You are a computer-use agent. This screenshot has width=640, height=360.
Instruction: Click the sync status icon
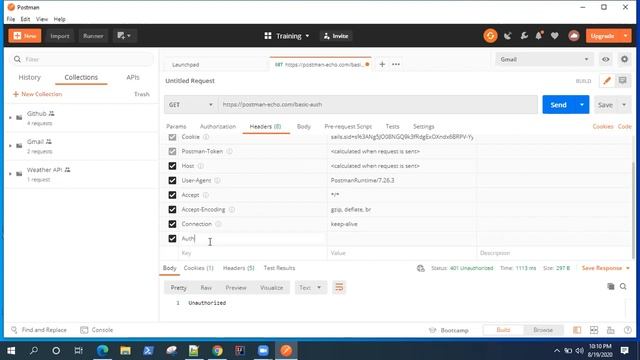pyautogui.click(x=490, y=36)
